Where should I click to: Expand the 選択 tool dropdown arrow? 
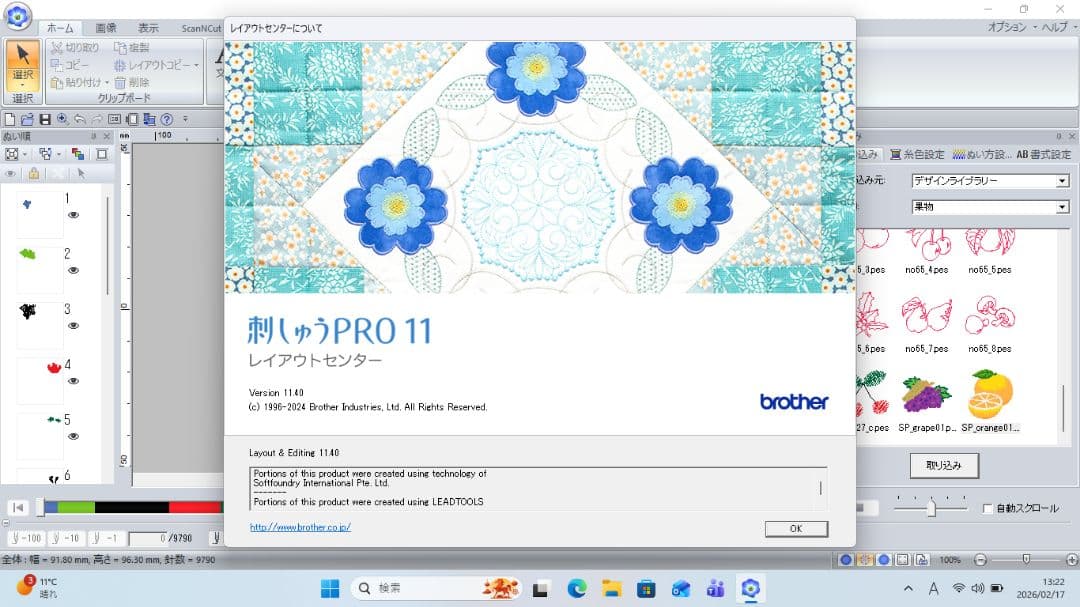pyautogui.click(x=23, y=85)
